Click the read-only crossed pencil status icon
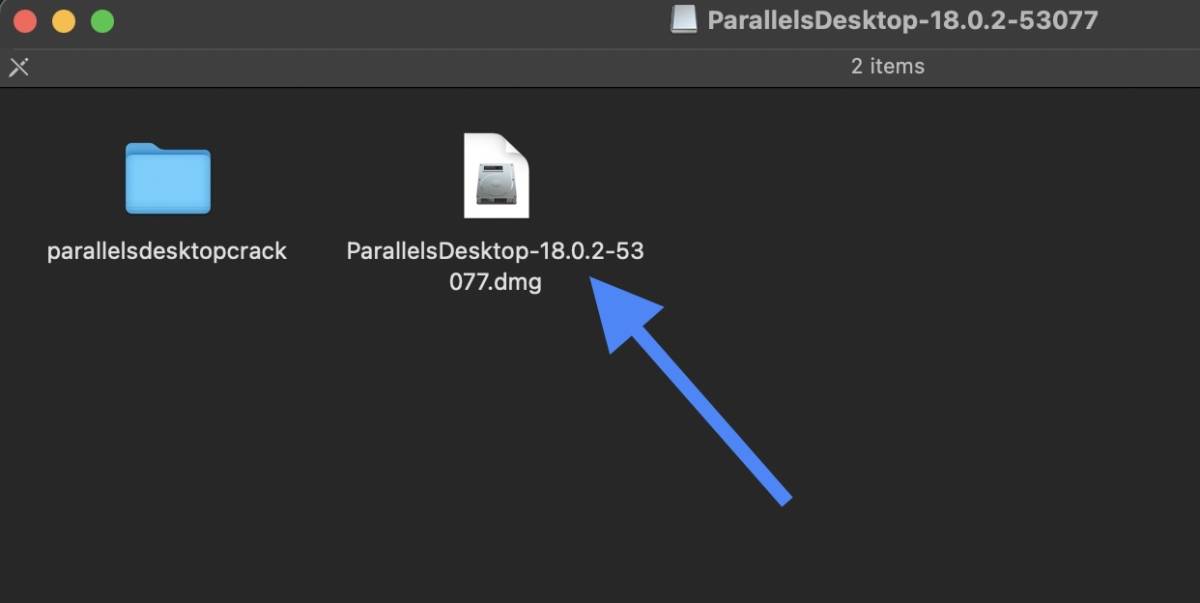 pos(19,67)
